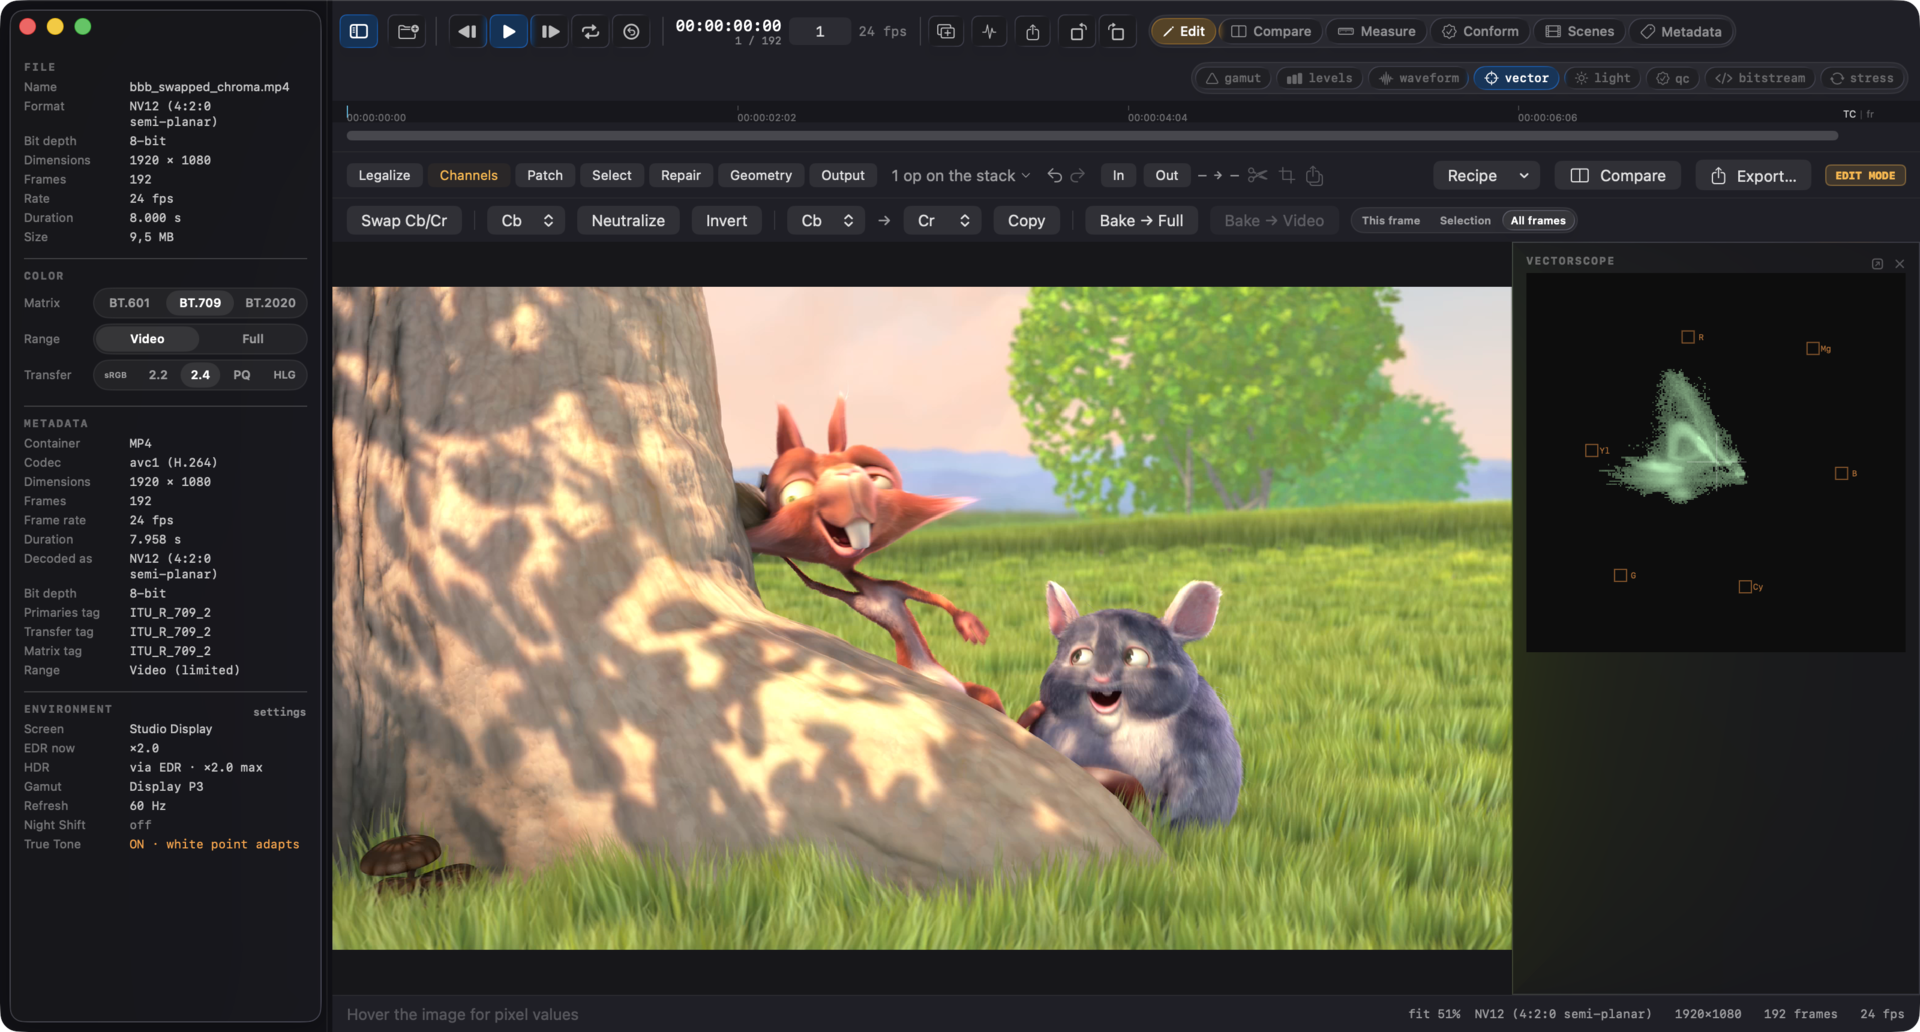Click the rotate-left square icon
This screenshot has width=1920, height=1032.
(1117, 31)
